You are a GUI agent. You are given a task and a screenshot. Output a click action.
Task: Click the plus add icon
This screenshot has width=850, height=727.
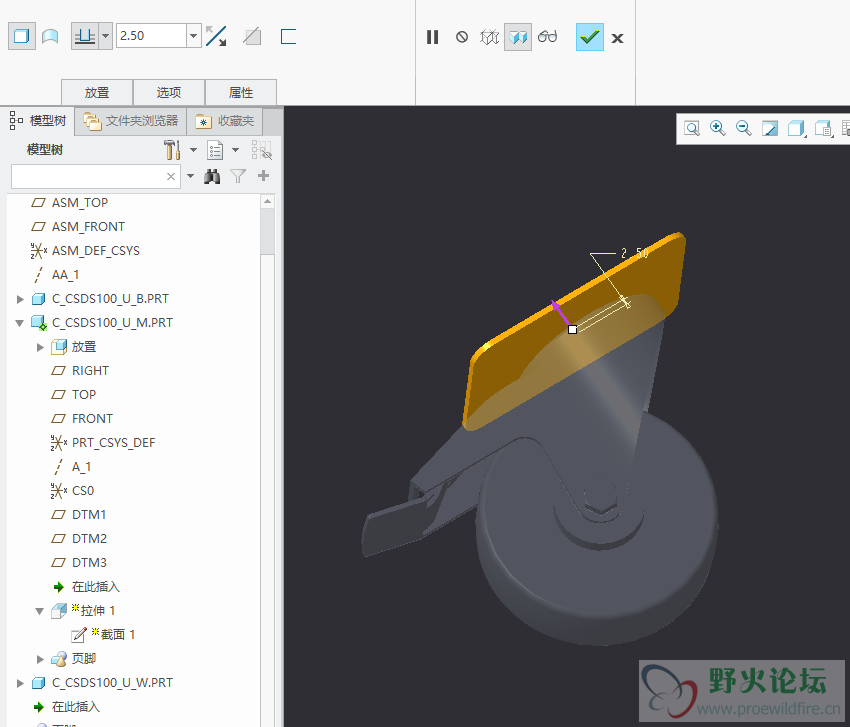coord(263,176)
